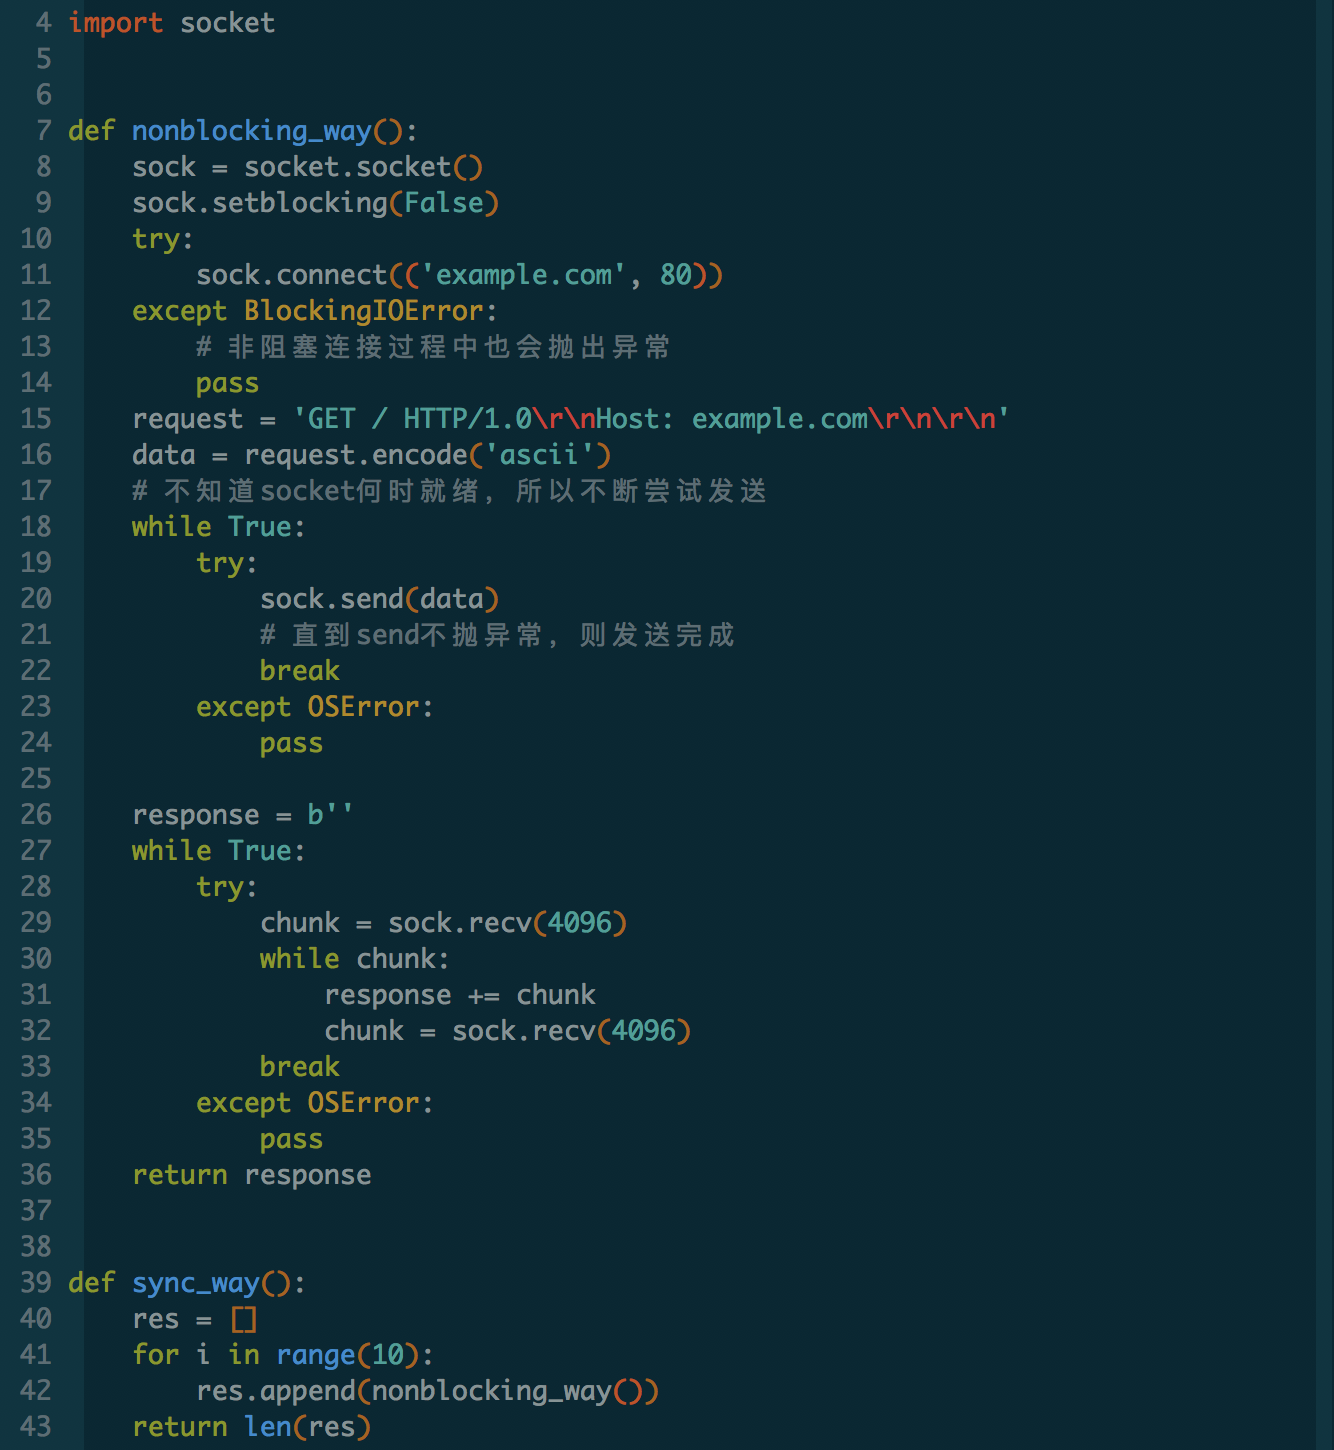Viewport: 1334px width, 1450px height.
Task: Click the sync_way function name
Action: pyautogui.click(x=196, y=1282)
